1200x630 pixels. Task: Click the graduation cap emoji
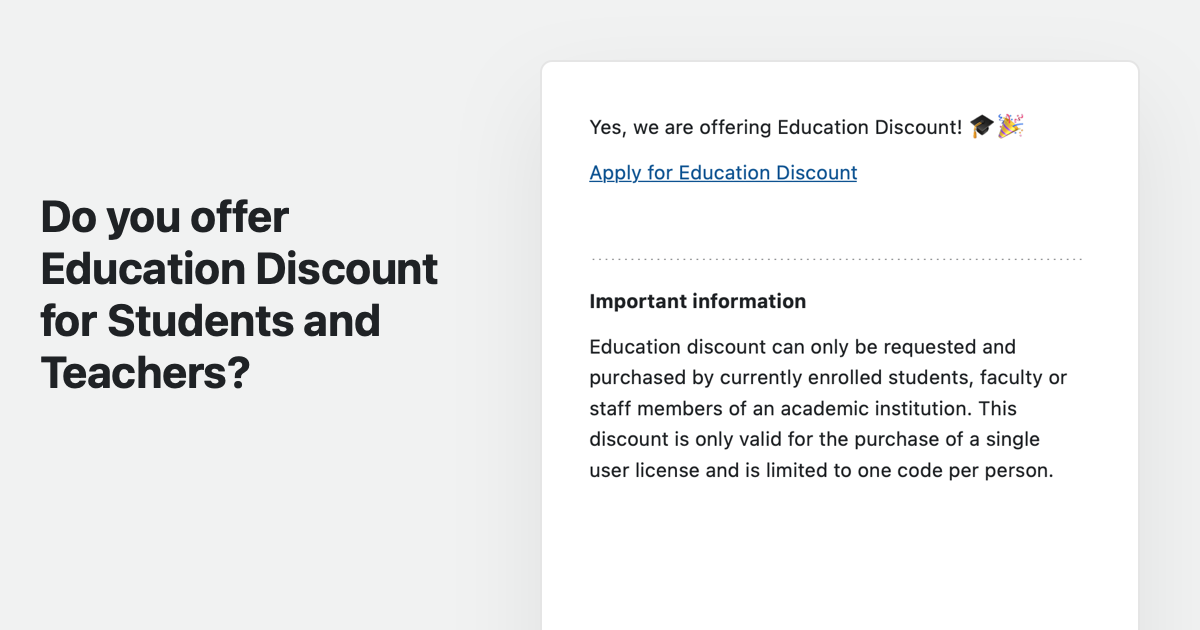982,126
